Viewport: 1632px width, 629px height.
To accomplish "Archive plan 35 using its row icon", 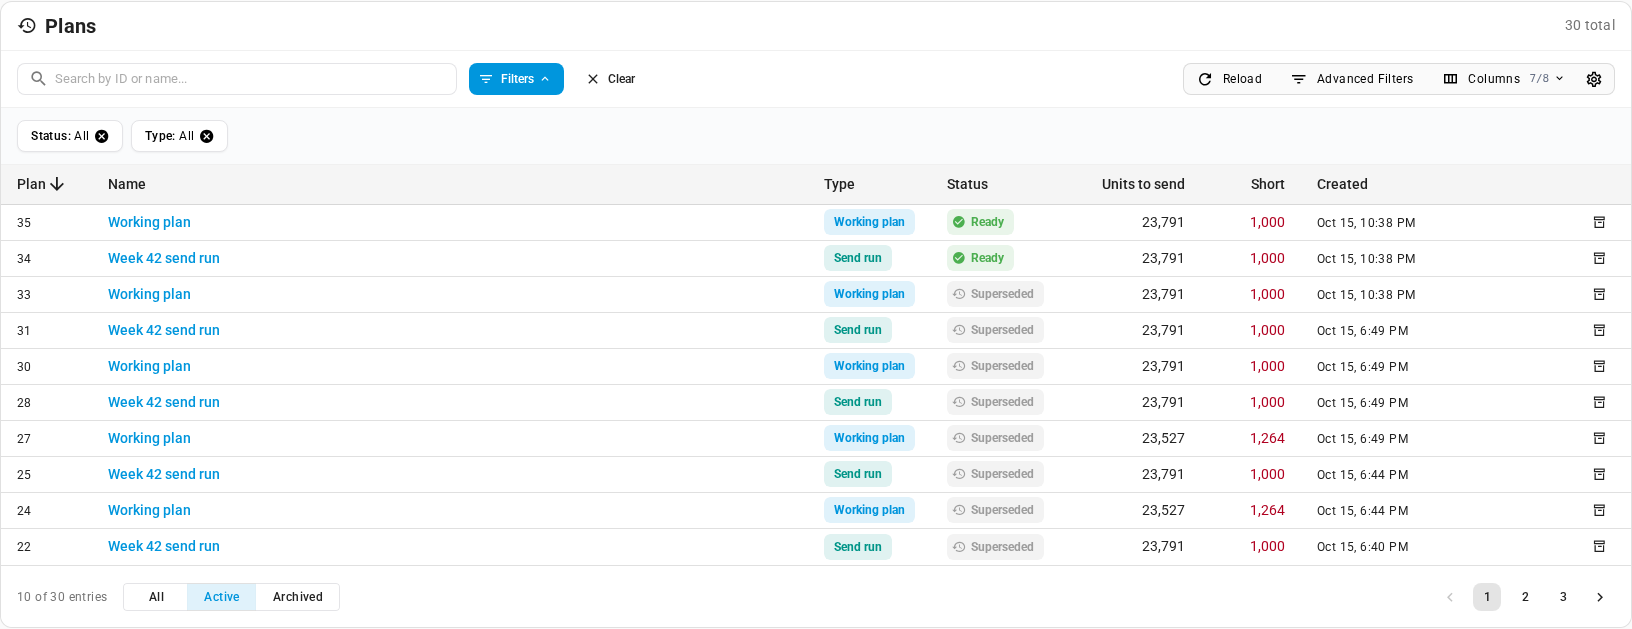I will [x=1599, y=222].
